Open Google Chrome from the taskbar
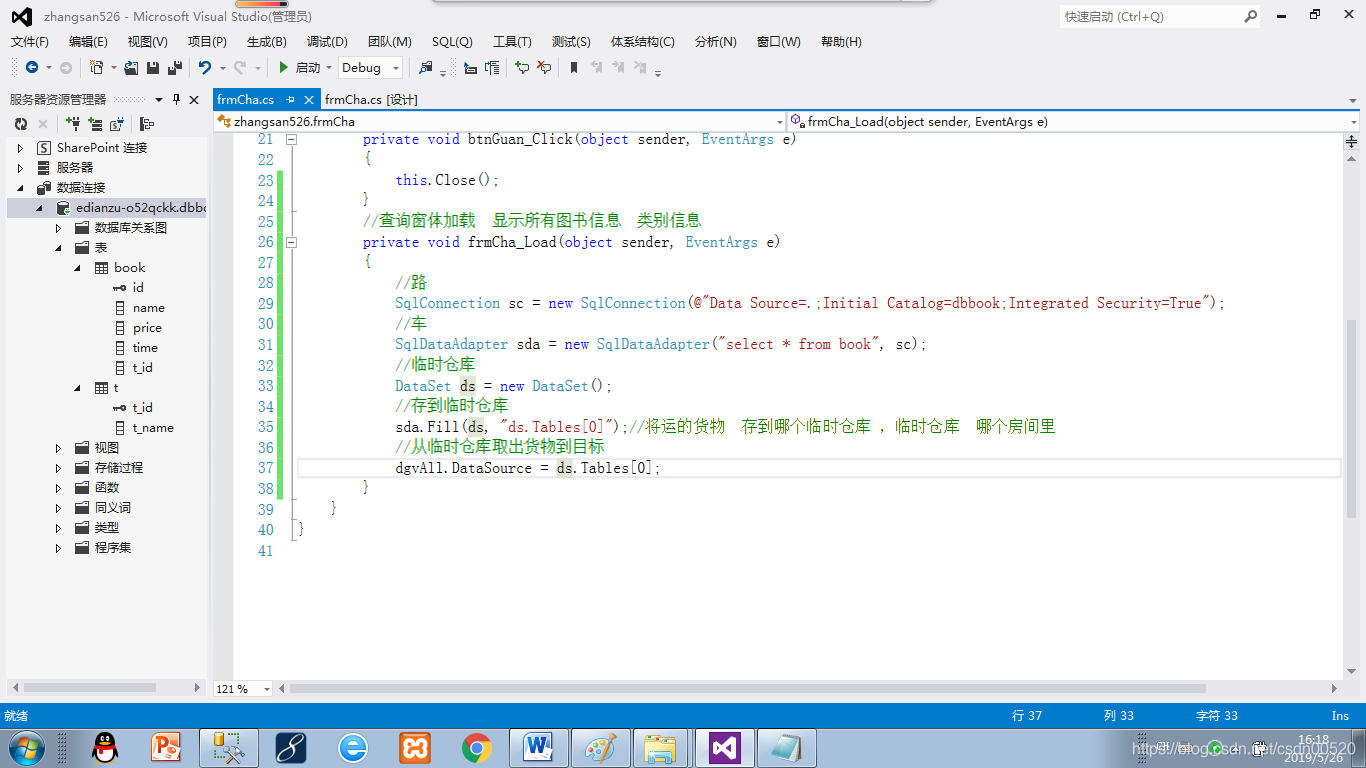This screenshot has width=1366, height=768. pyautogui.click(x=476, y=747)
